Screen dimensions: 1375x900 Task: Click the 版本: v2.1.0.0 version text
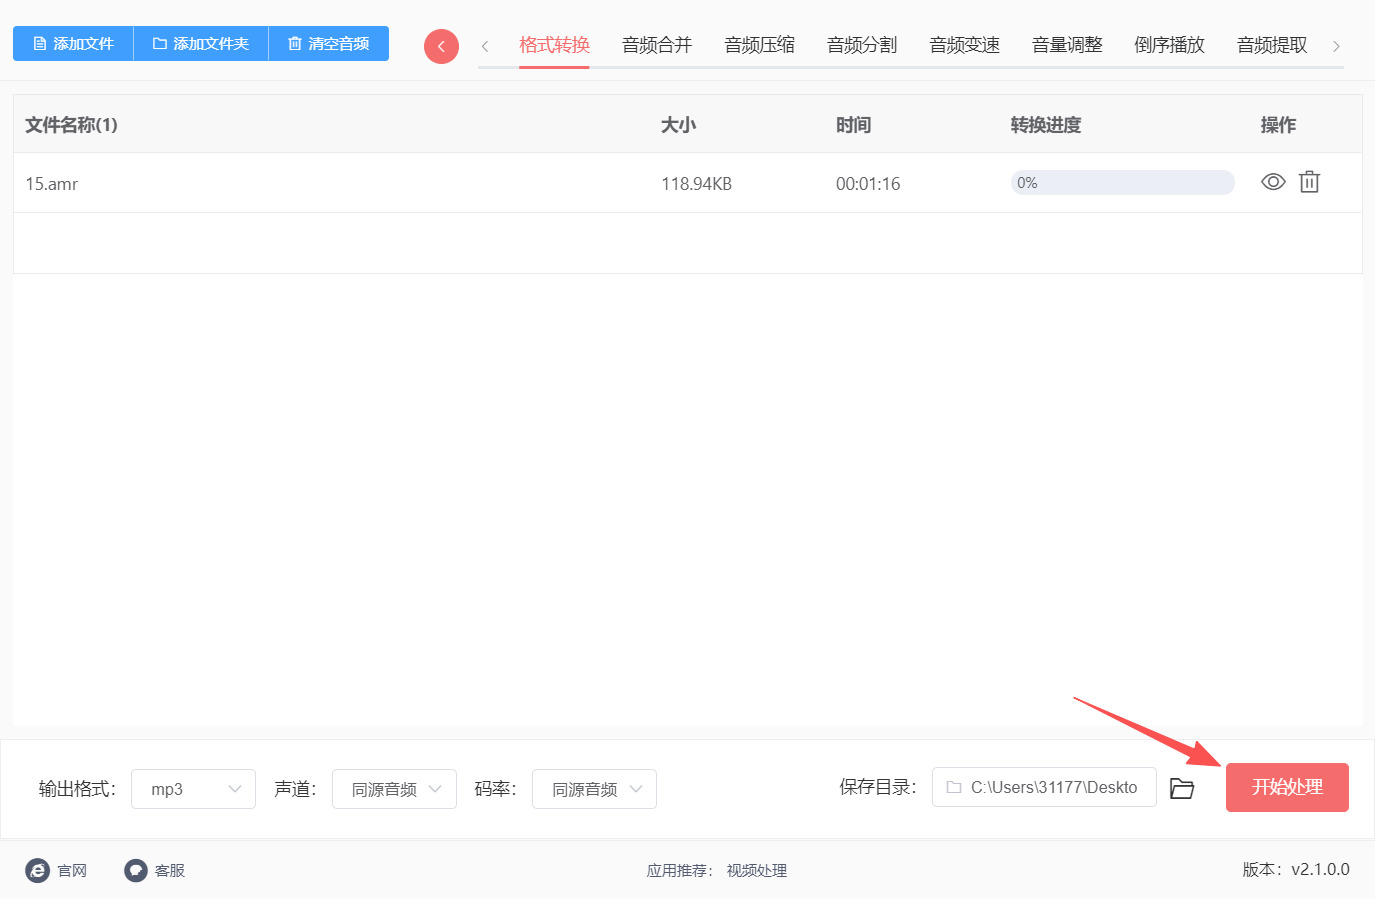tap(1296, 870)
